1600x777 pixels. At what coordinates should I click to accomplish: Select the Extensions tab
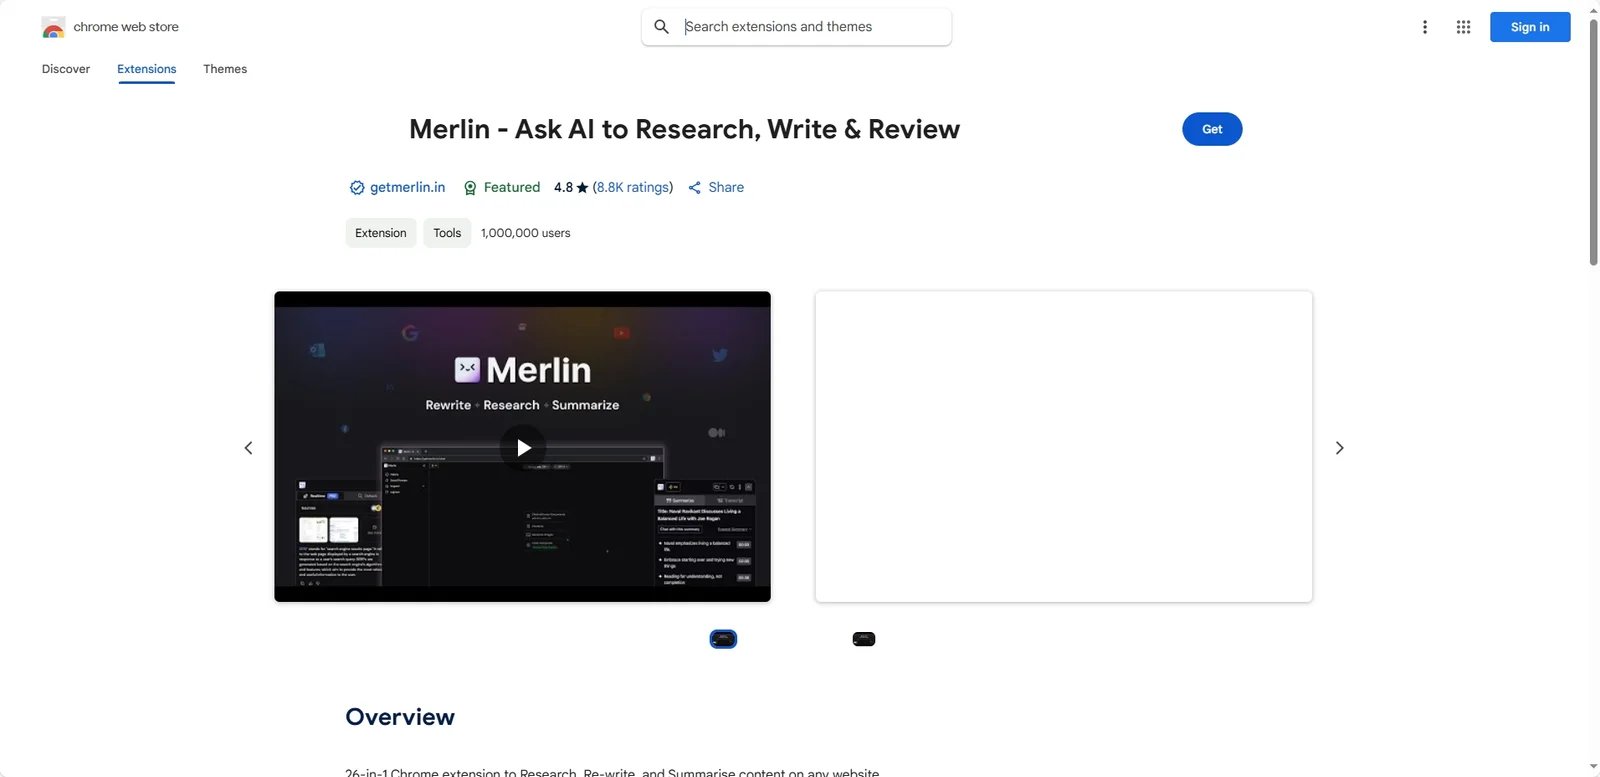point(146,69)
